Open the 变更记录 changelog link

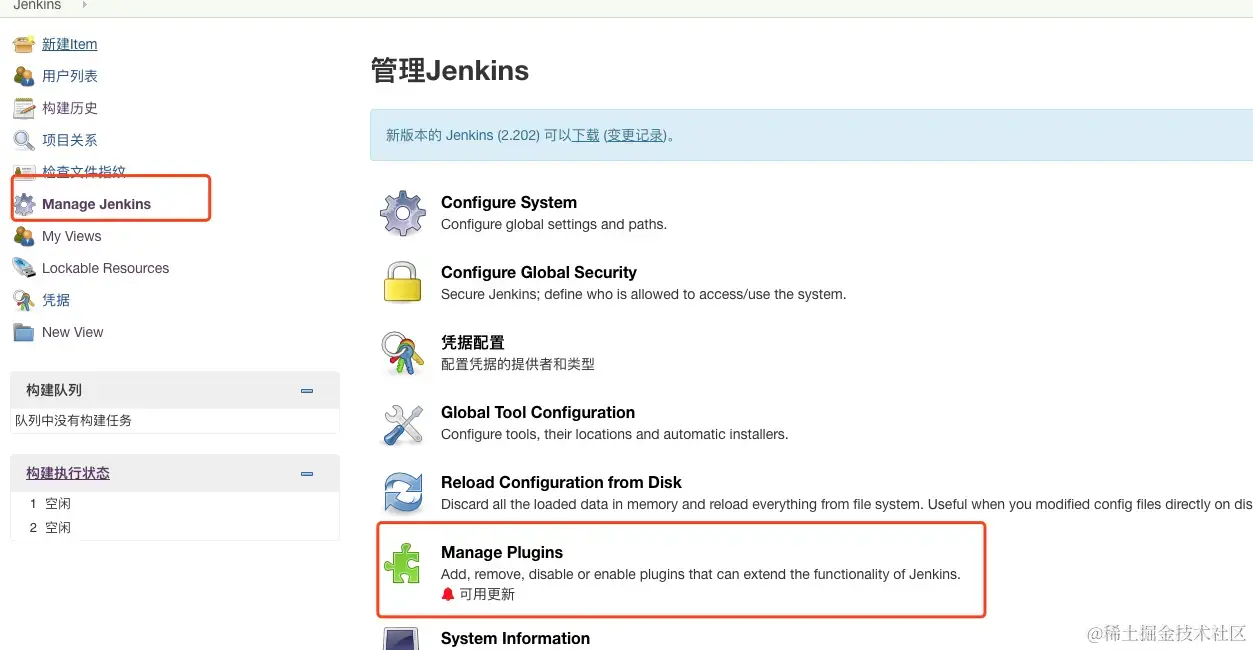tap(635, 135)
